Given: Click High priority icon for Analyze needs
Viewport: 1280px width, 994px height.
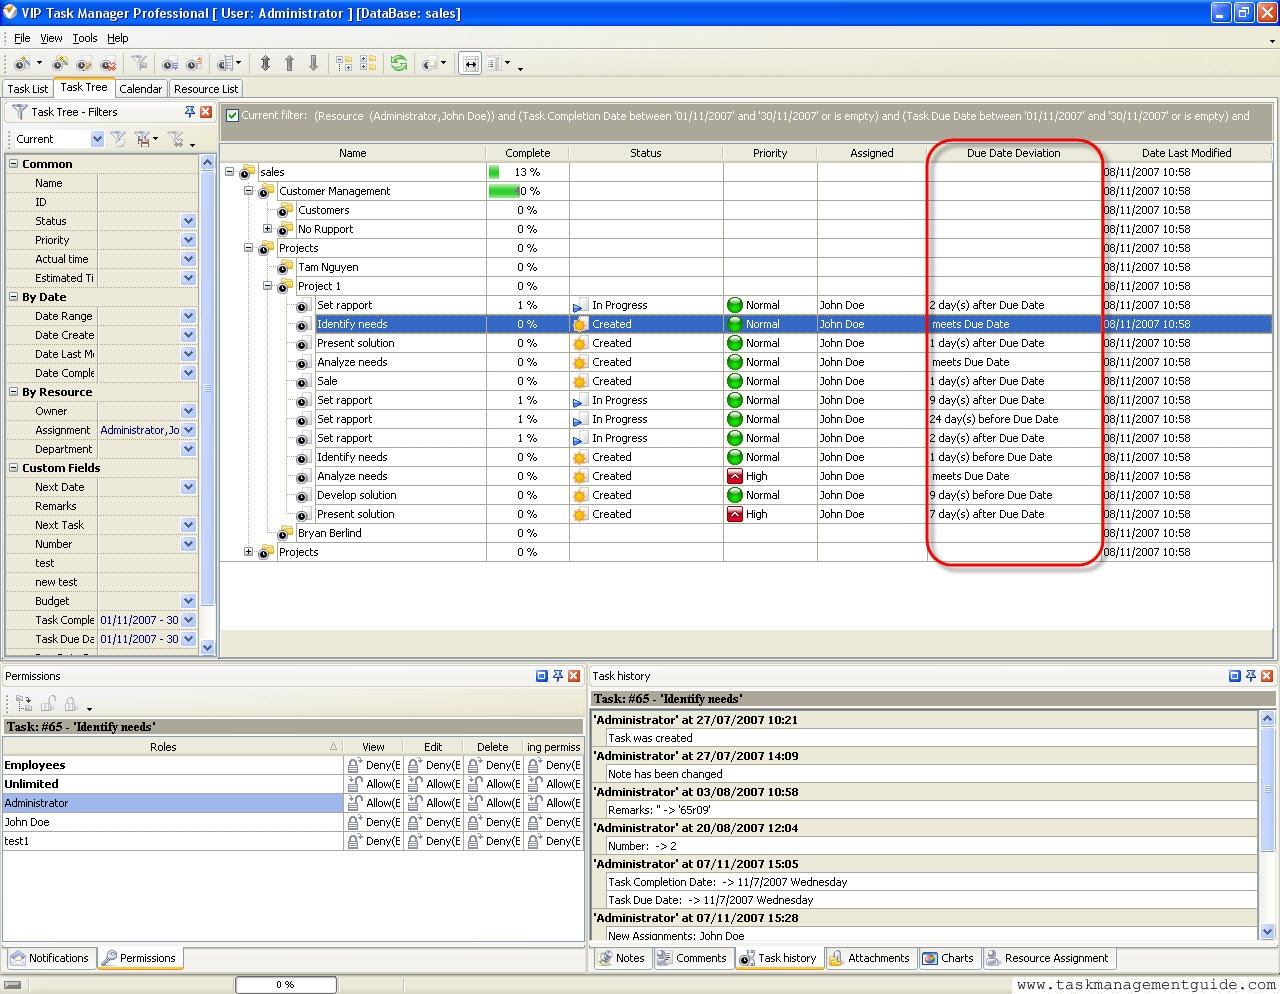Looking at the screenshot, I should 735,476.
